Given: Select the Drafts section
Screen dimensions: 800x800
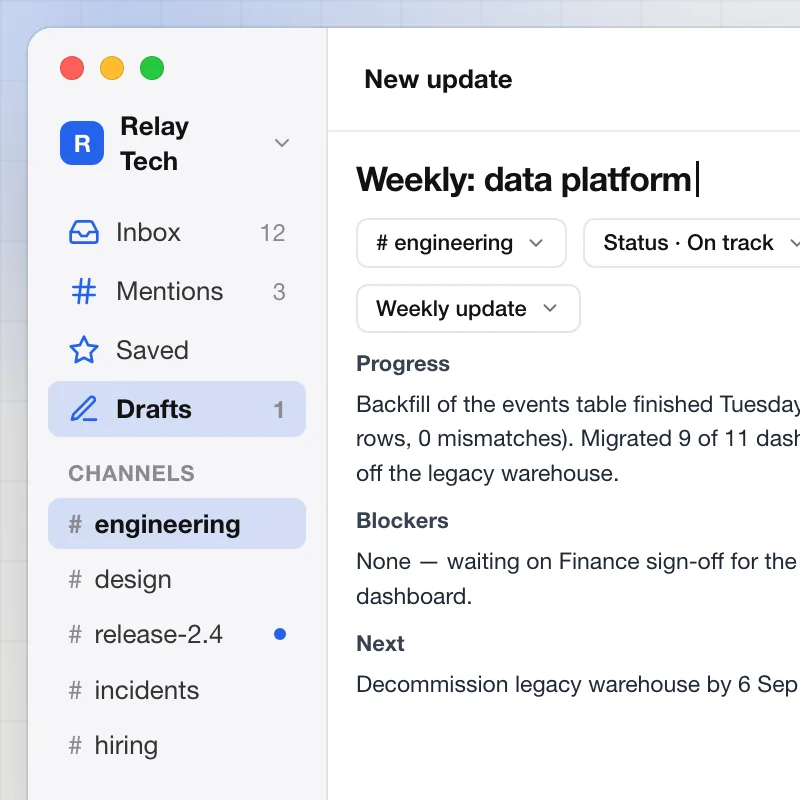Looking at the screenshot, I should click(x=177, y=409).
